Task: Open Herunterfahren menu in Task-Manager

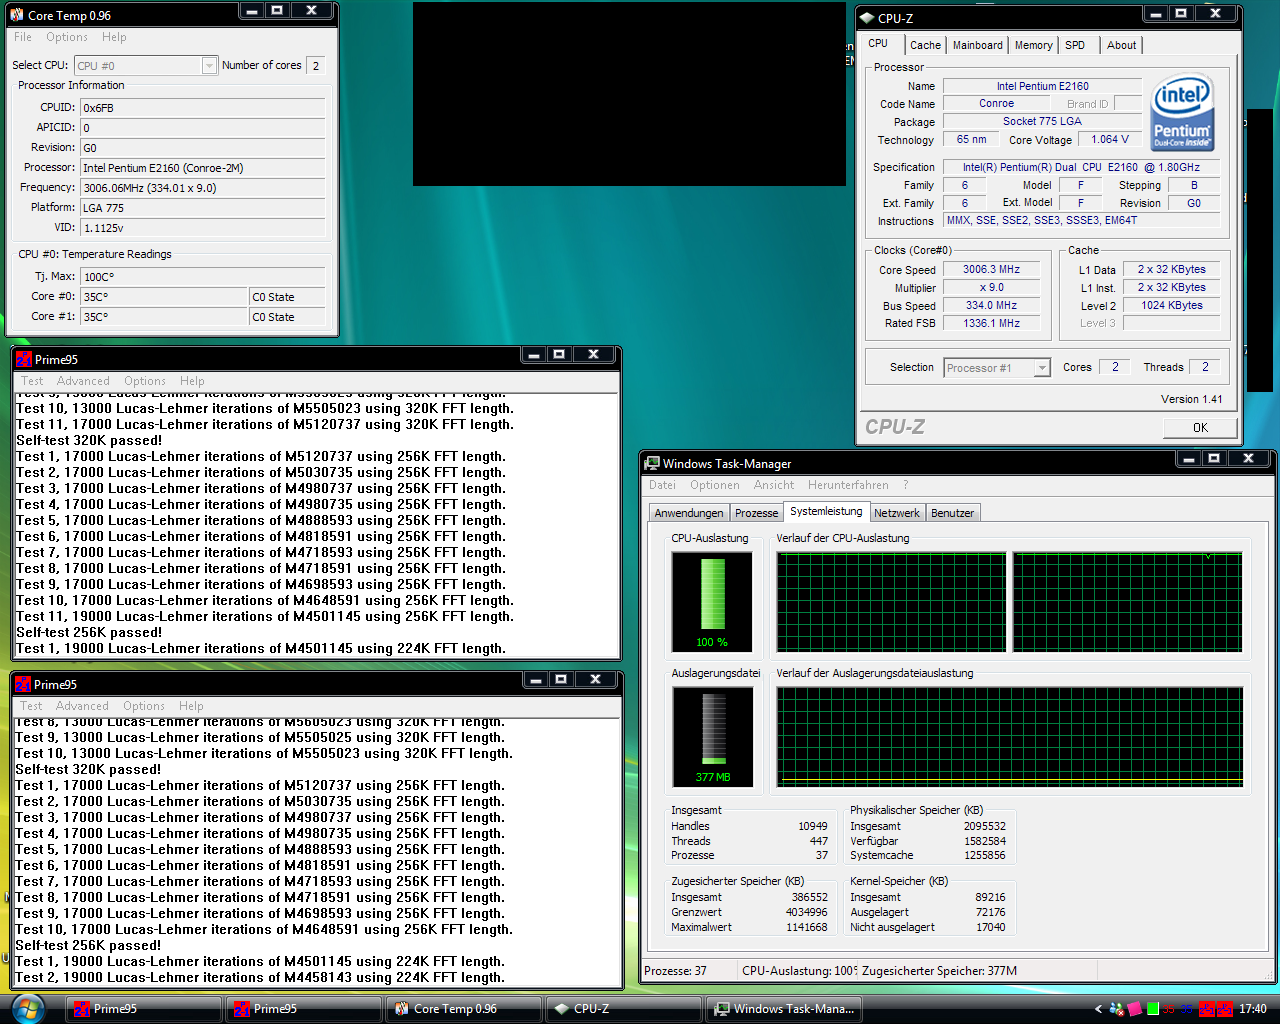Action: pyautogui.click(x=848, y=485)
